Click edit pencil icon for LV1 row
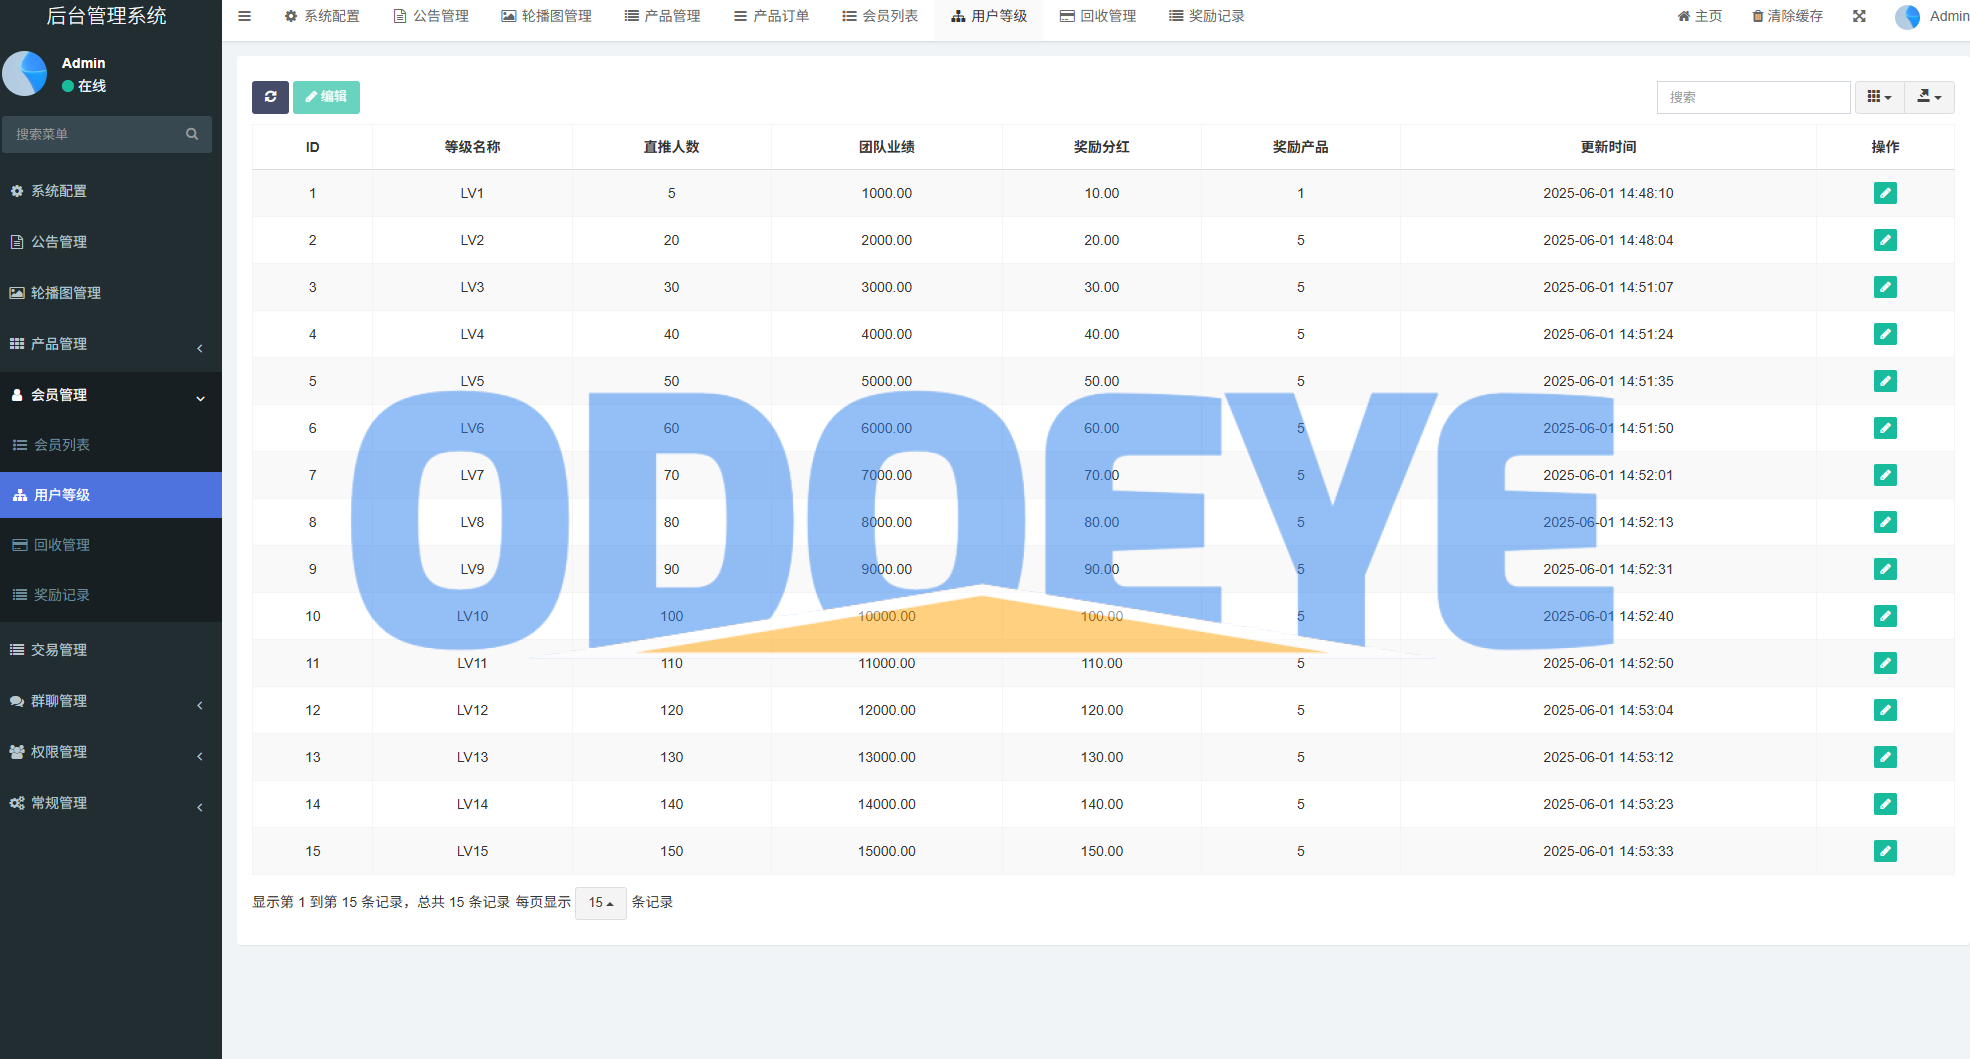The image size is (1970, 1059). pyautogui.click(x=1884, y=193)
